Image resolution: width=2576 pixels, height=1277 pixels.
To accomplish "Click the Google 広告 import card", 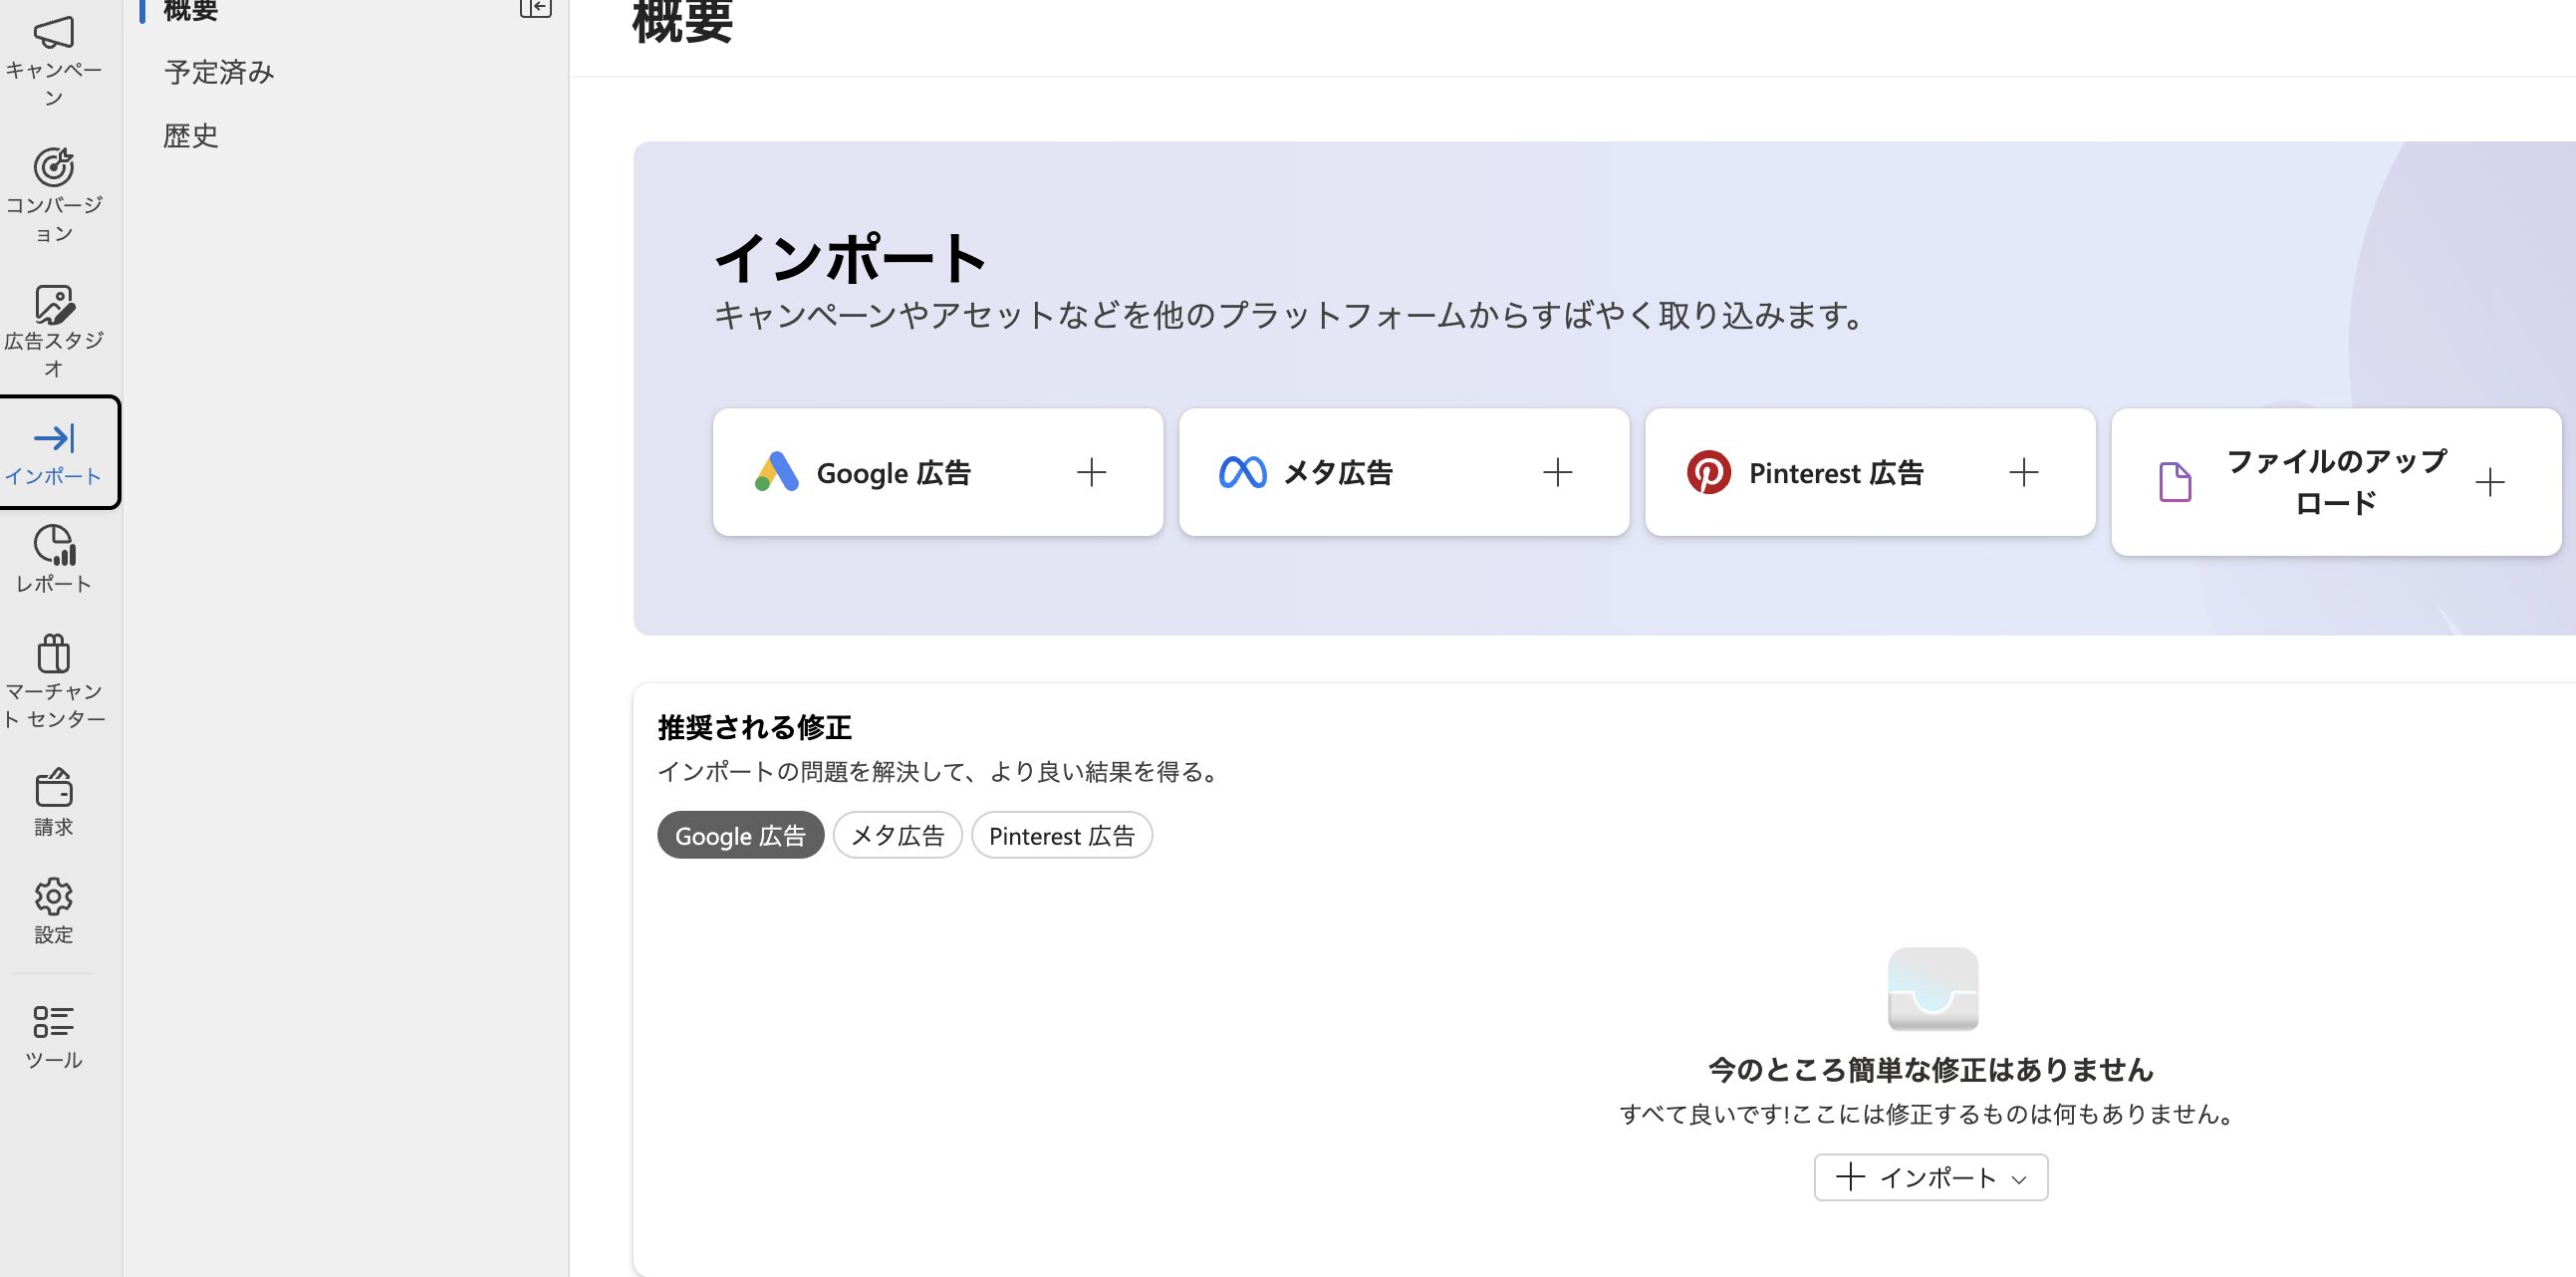I will pos(937,472).
